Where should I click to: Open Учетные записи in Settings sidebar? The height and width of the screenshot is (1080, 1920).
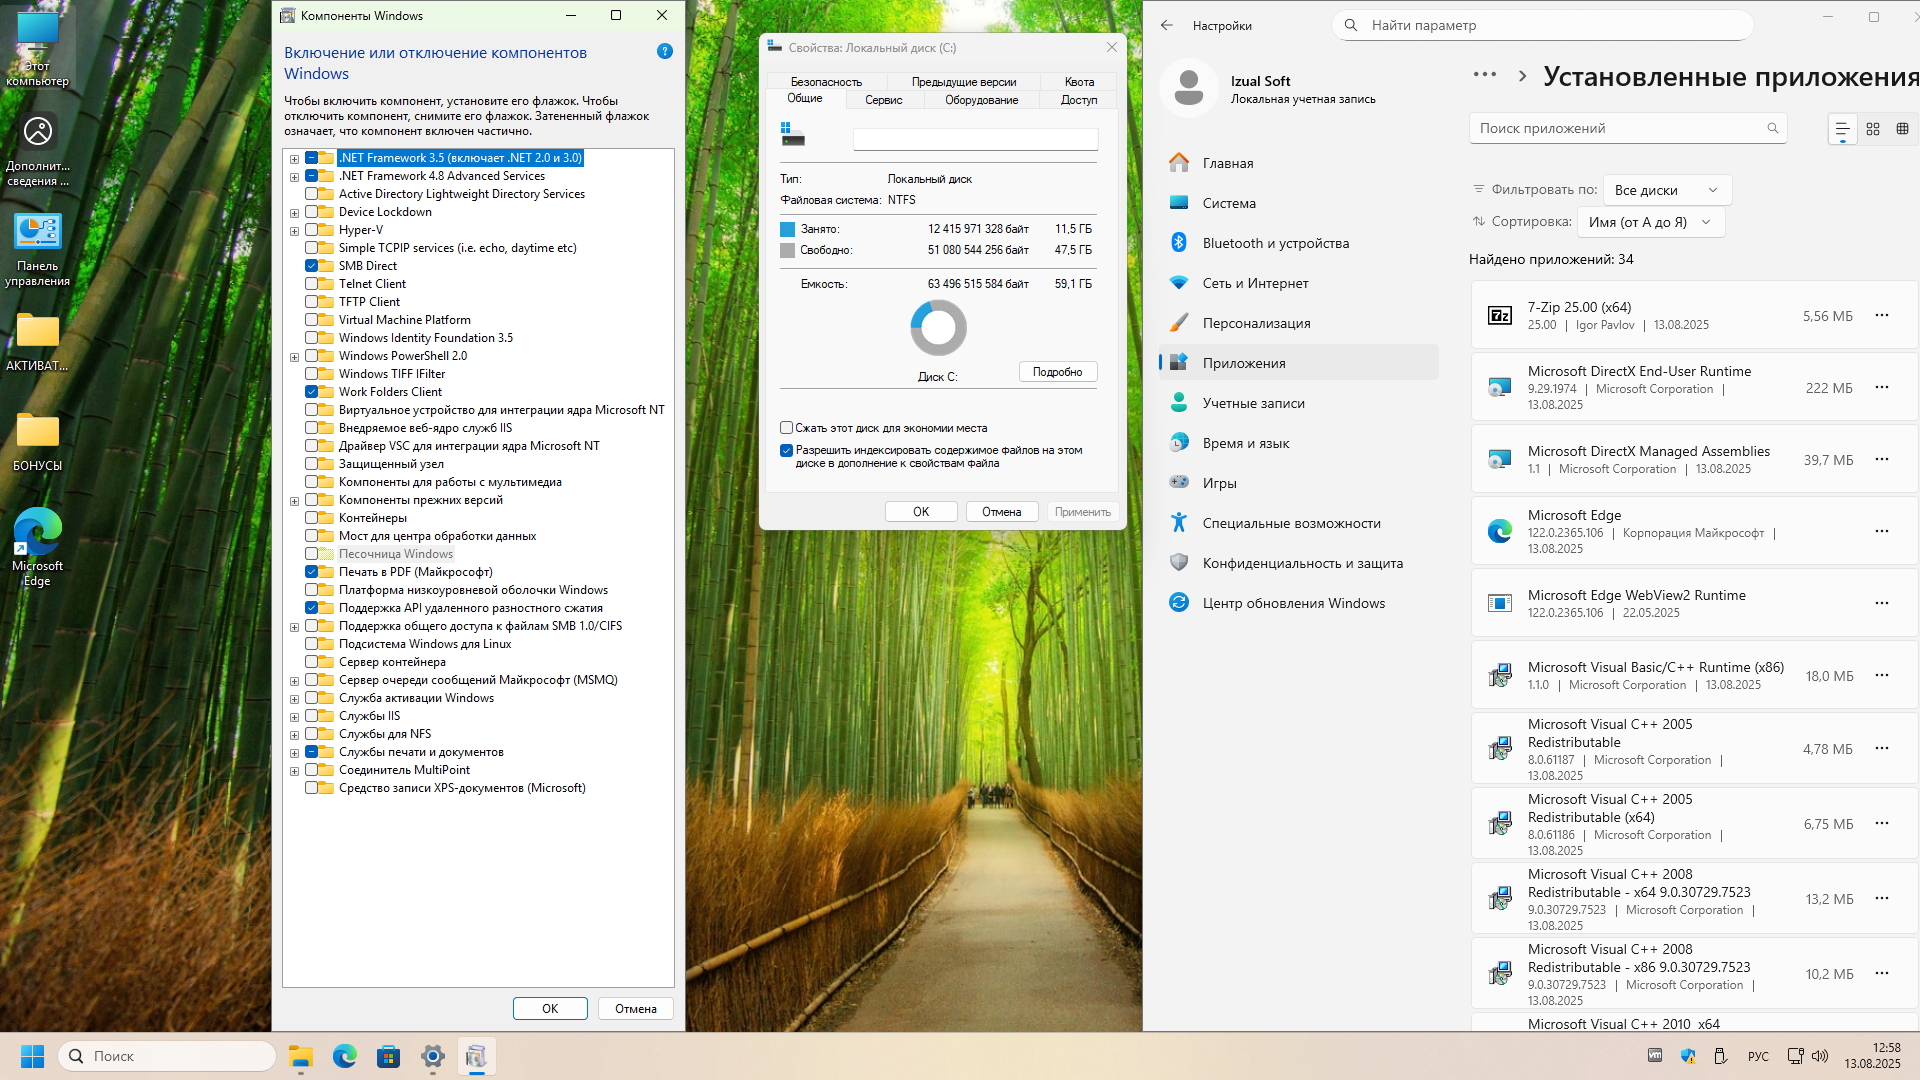click(1298, 403)
